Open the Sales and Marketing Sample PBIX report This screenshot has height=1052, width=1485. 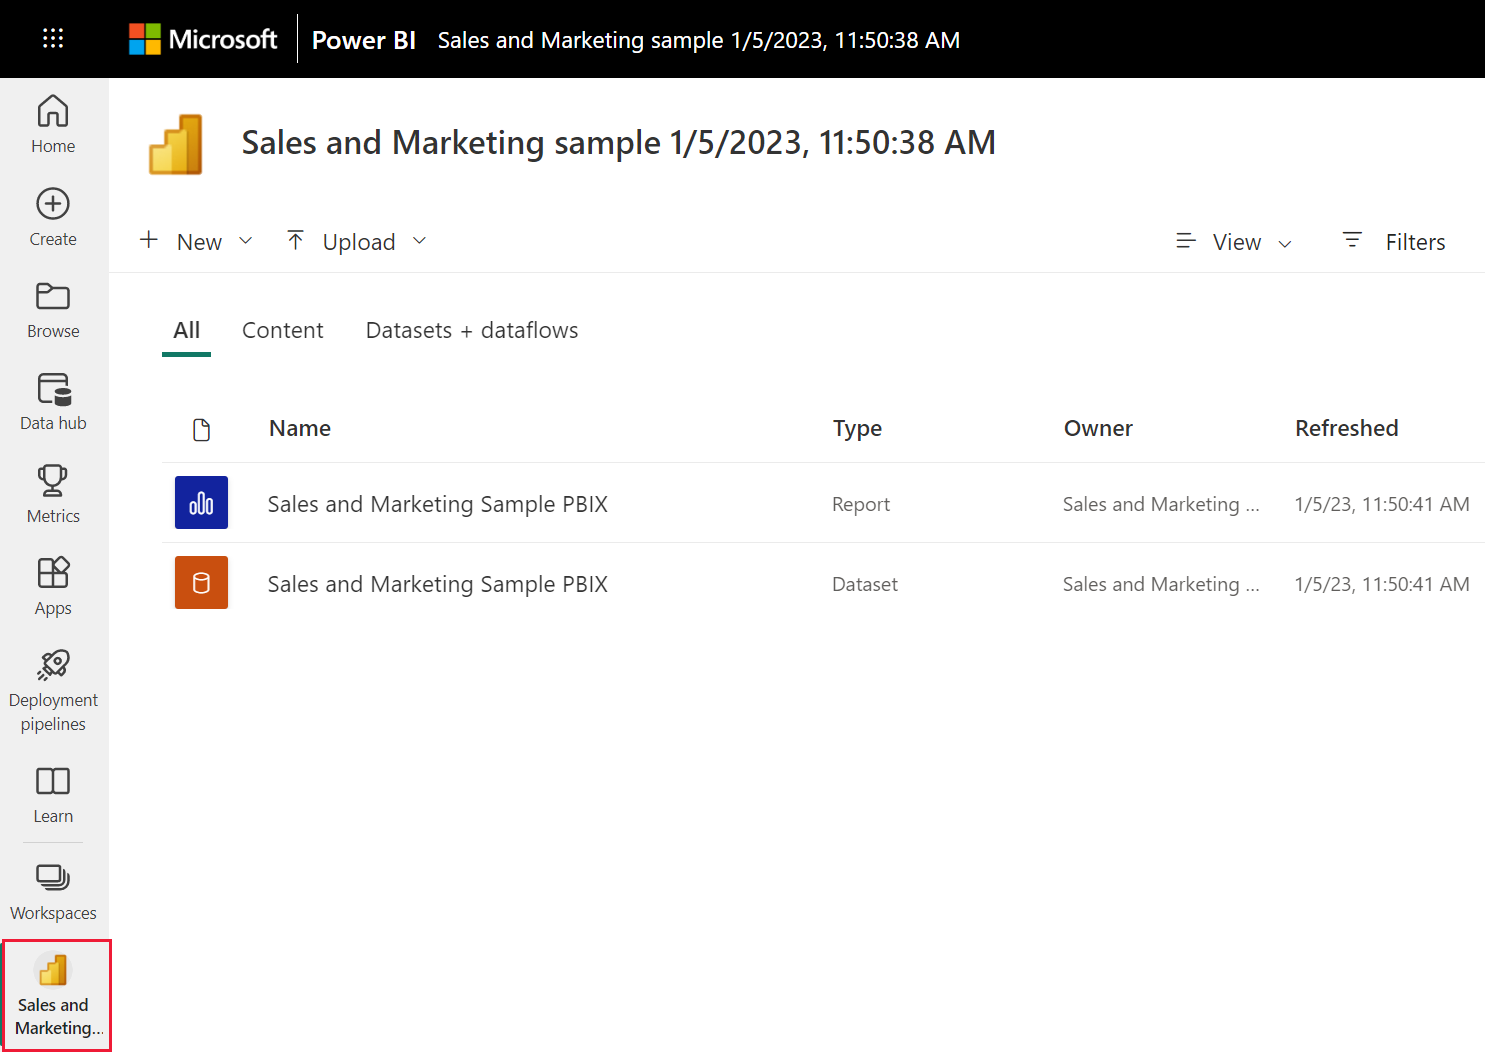click(437, 503)
